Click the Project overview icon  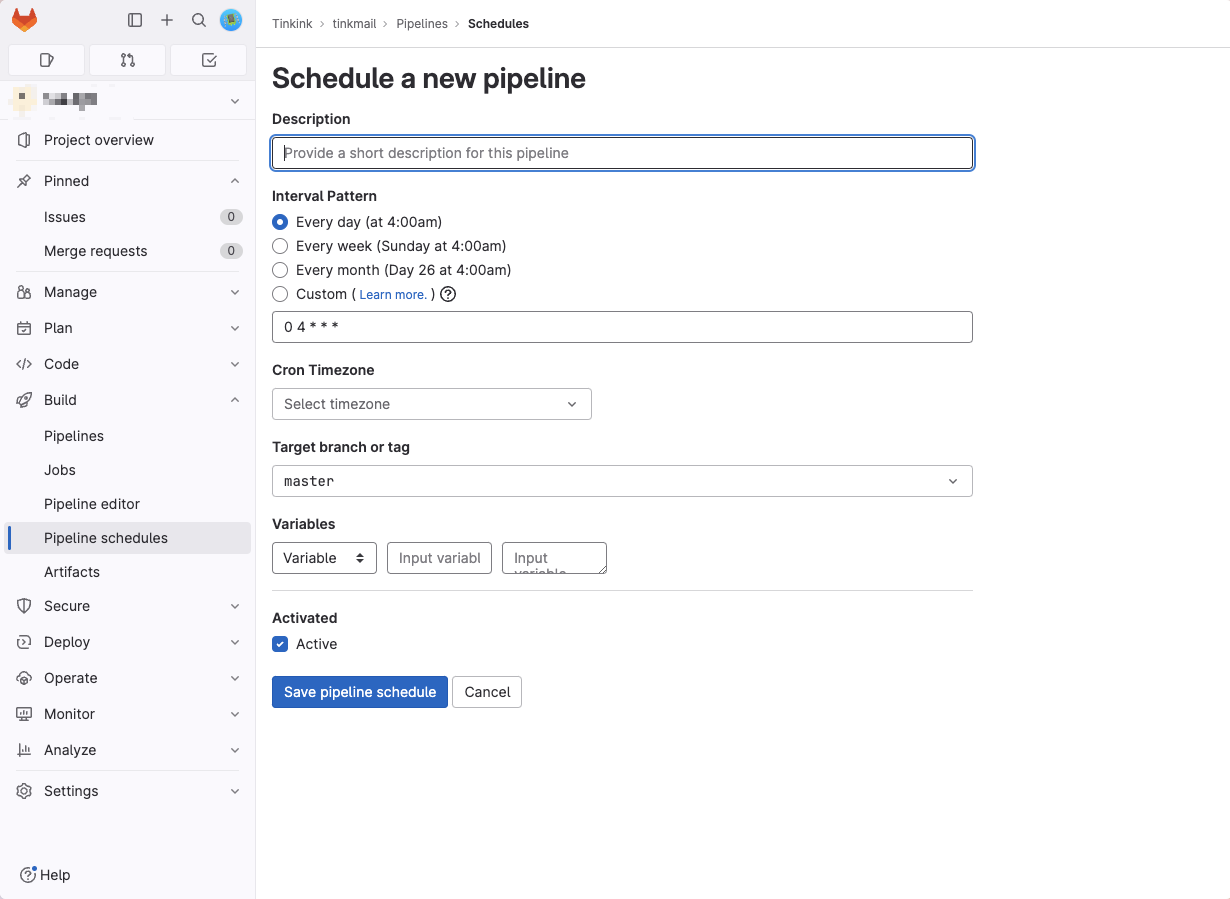tap(24, 140)
